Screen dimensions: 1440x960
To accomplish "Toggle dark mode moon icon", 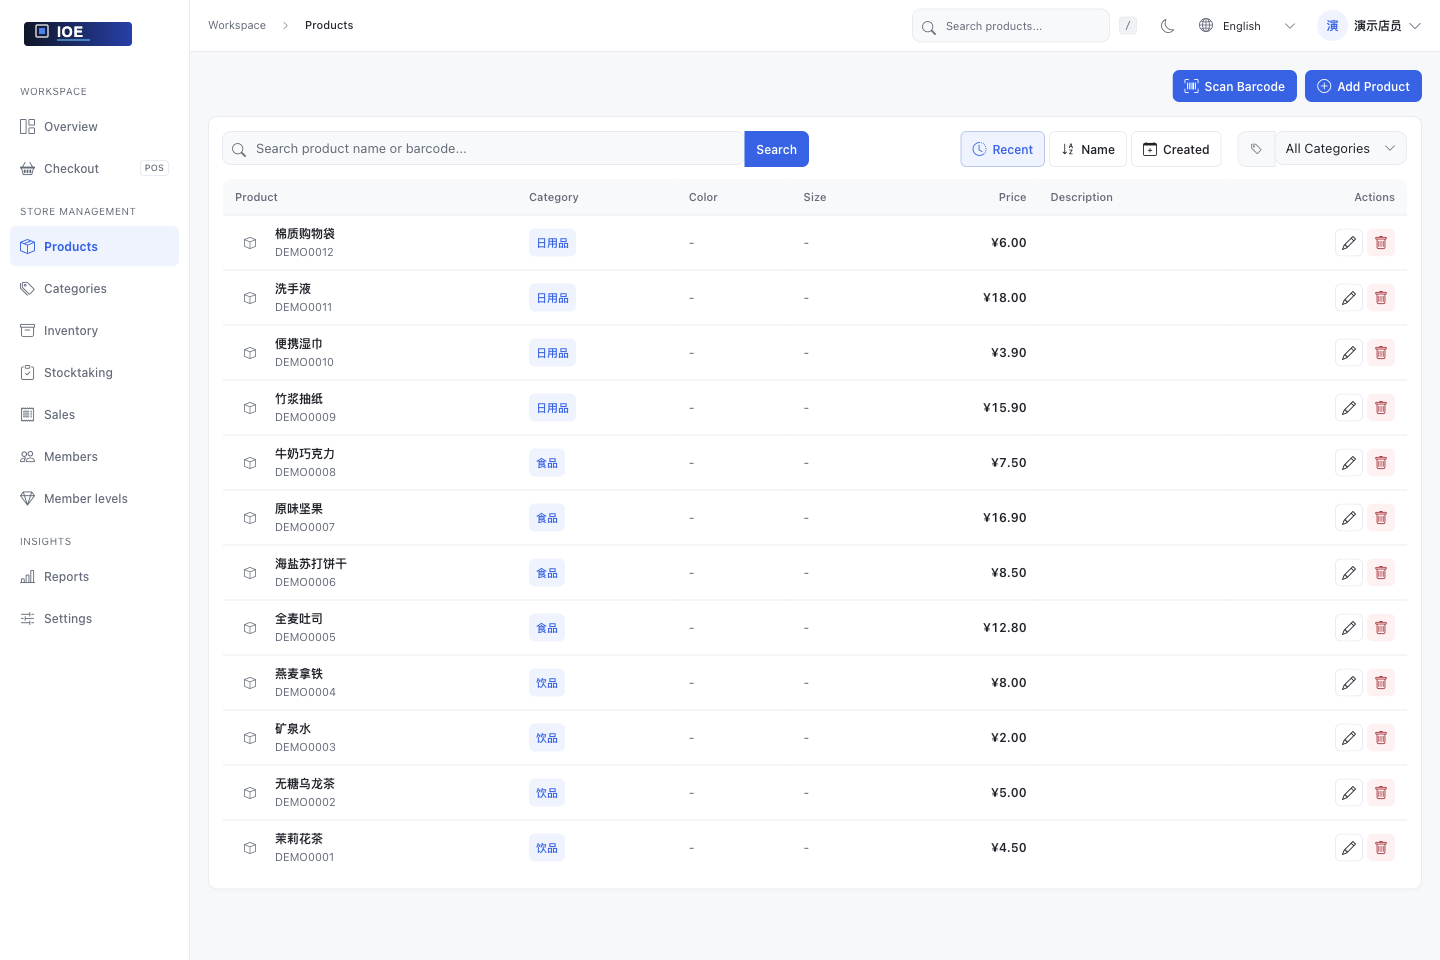I will pyautogui.click(x=1167, y=26).
